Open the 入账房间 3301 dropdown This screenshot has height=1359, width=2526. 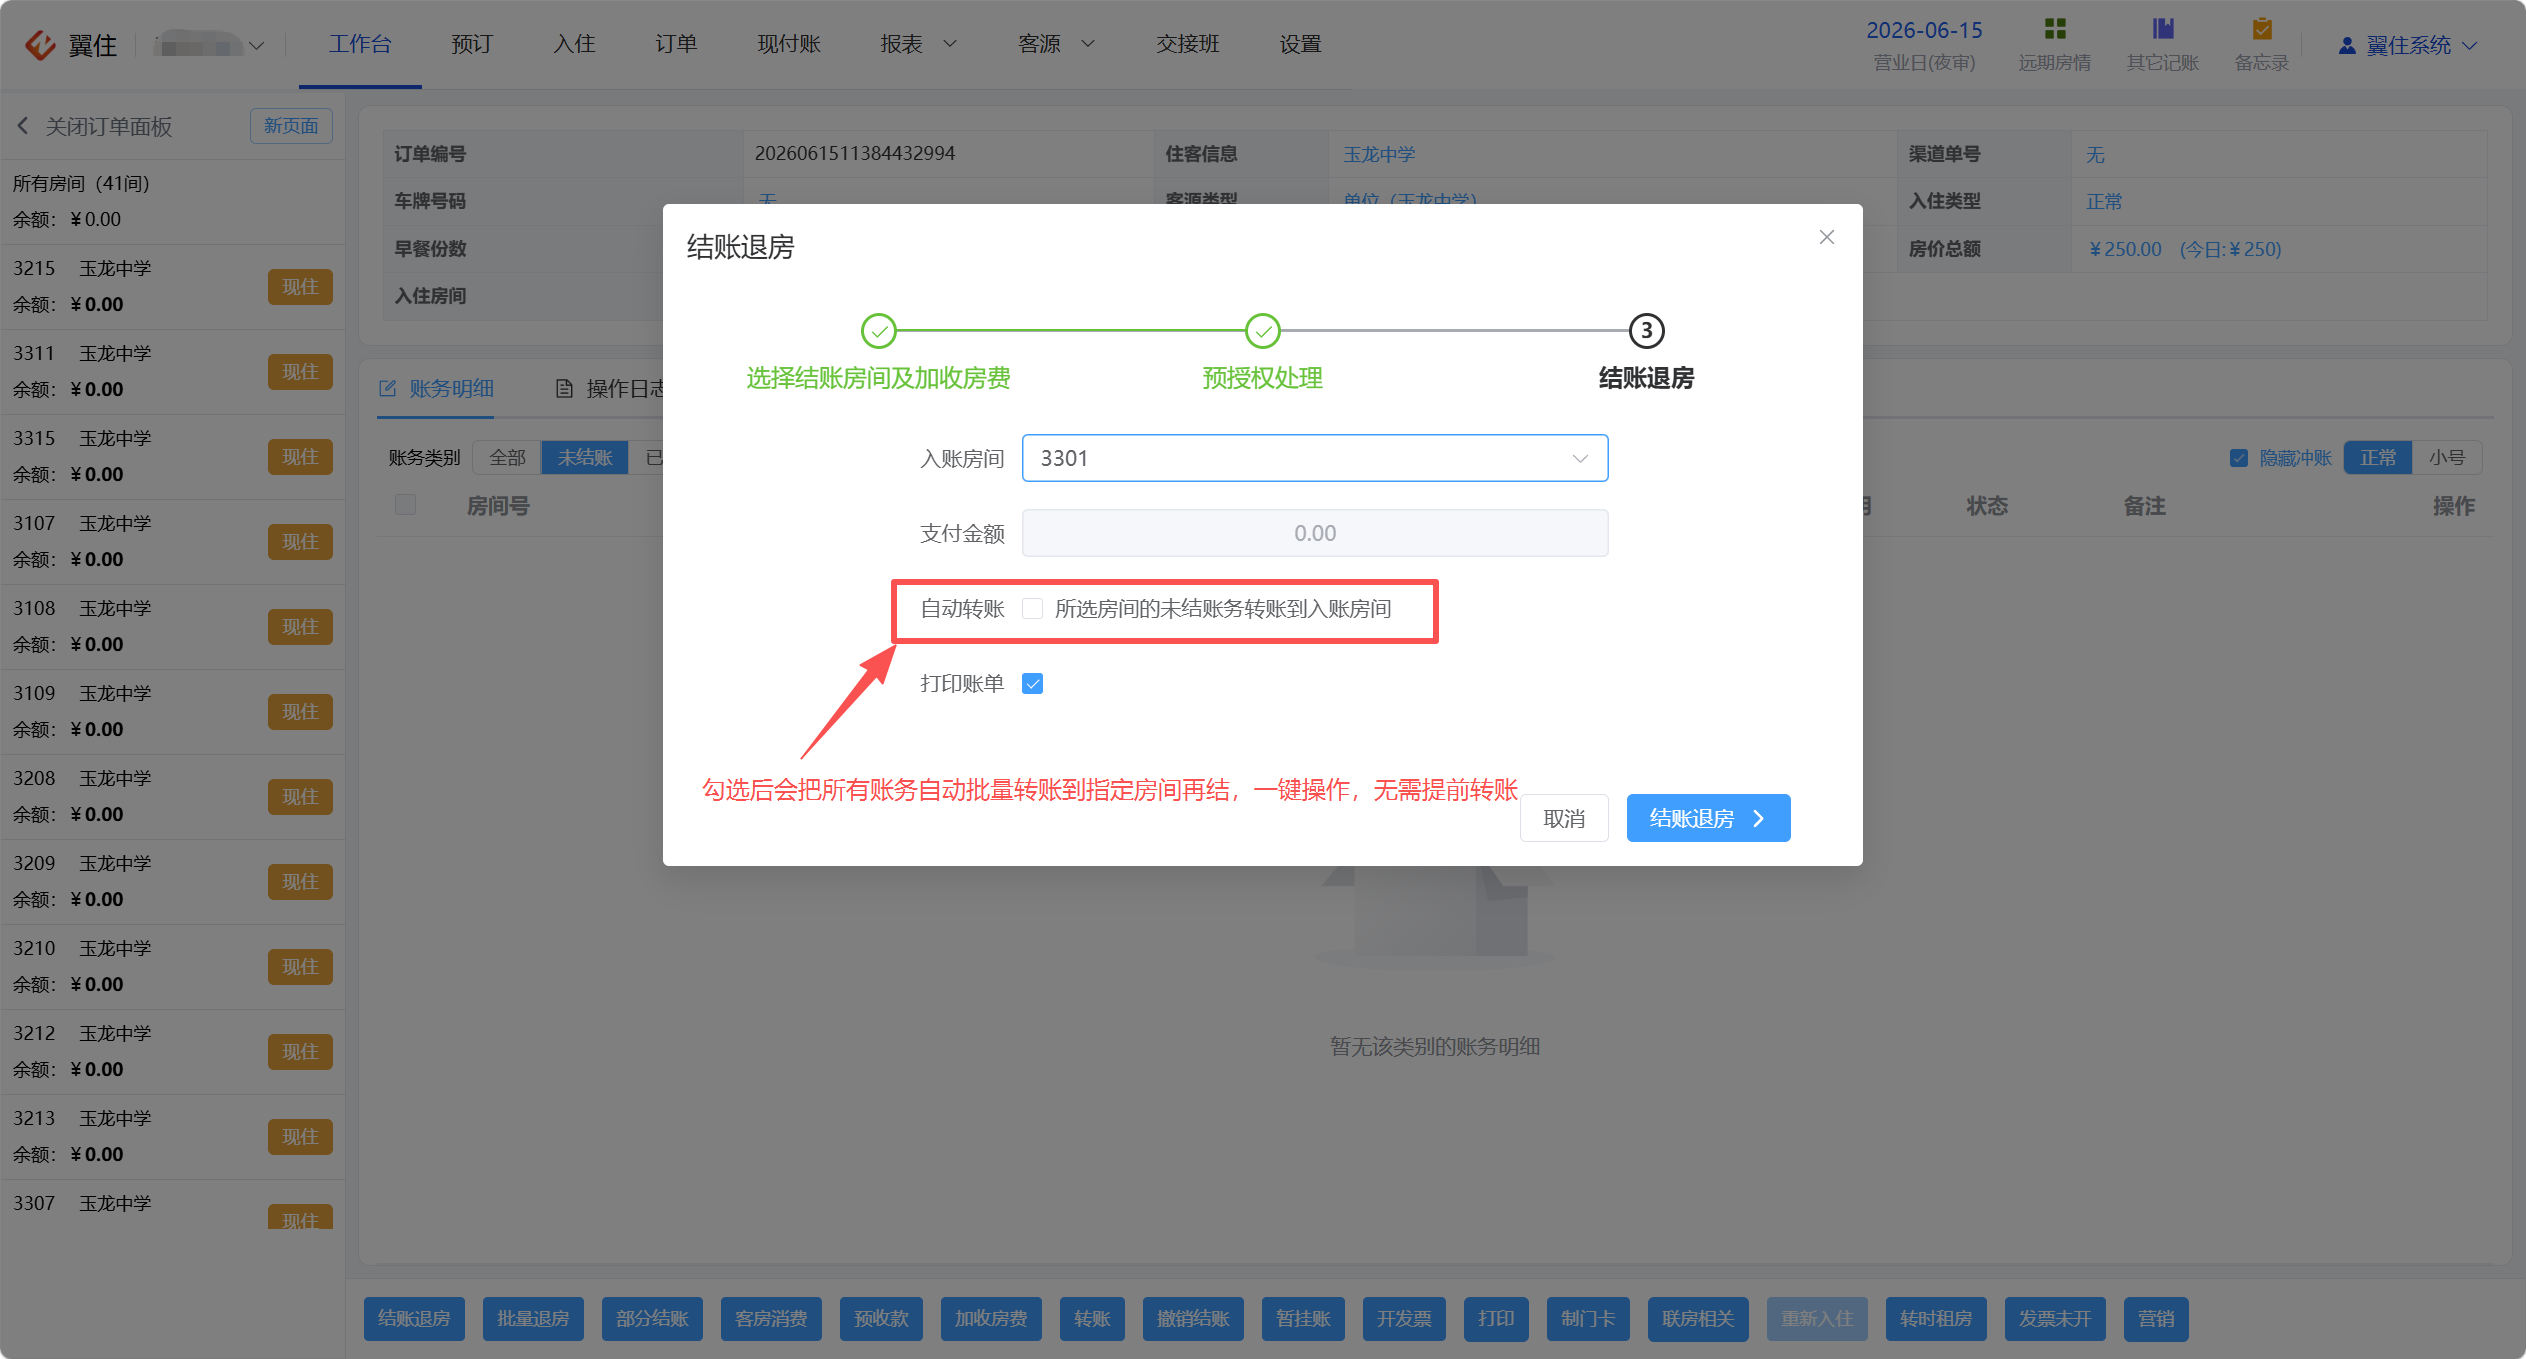click(x=1314, y=458)
